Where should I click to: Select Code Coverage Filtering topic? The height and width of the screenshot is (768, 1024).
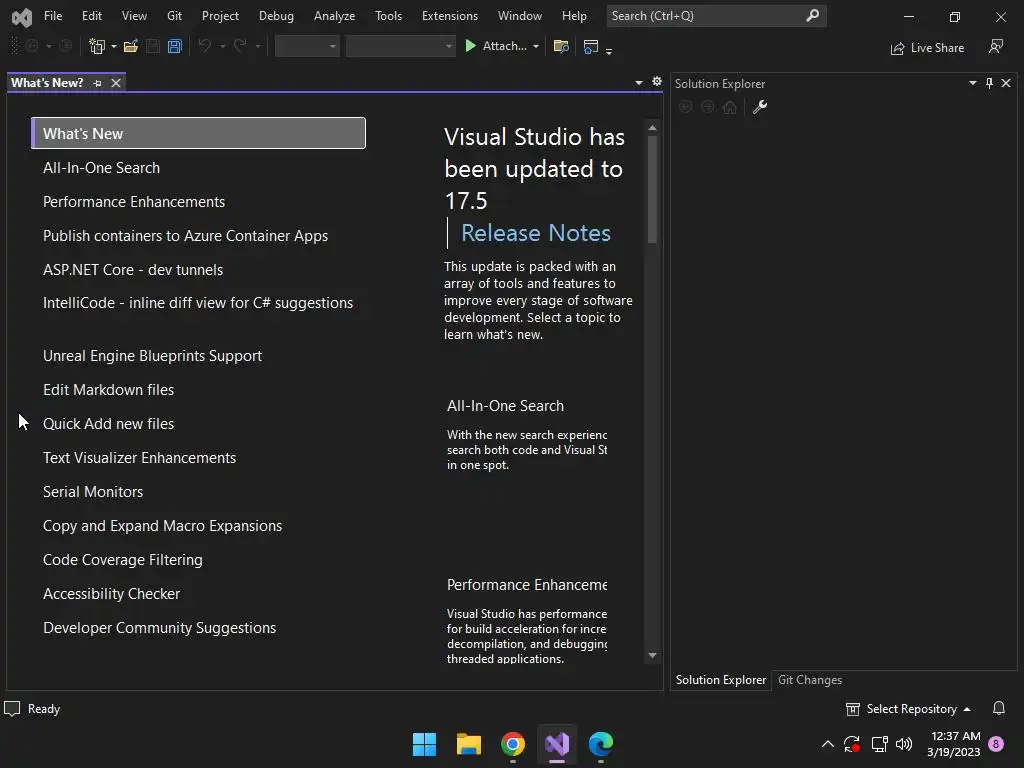123,560
